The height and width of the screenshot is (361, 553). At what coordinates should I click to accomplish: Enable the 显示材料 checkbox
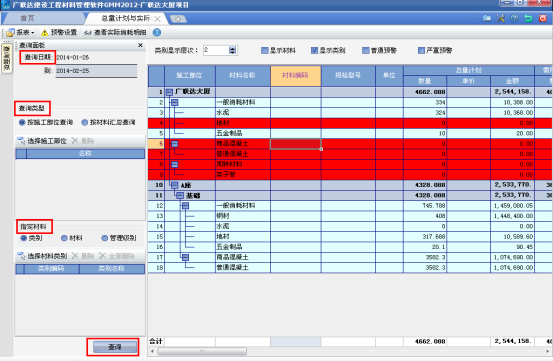[x=265, y=50]
